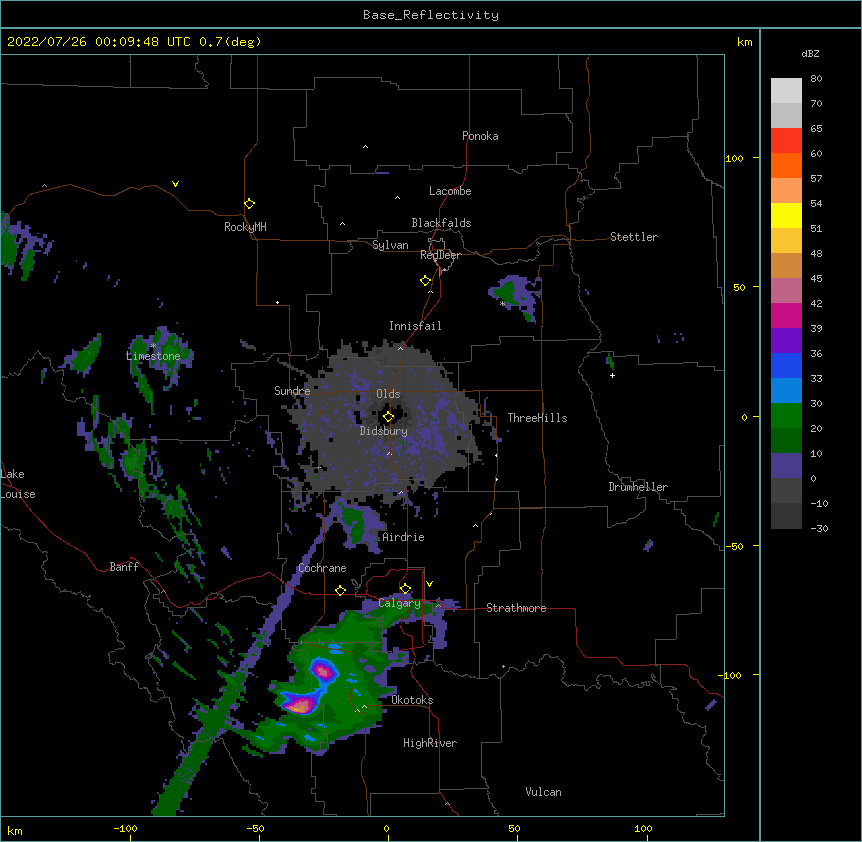The image size is (862, 842).
Task: Click the Sundre city label
Action: (x=292, y=391)
